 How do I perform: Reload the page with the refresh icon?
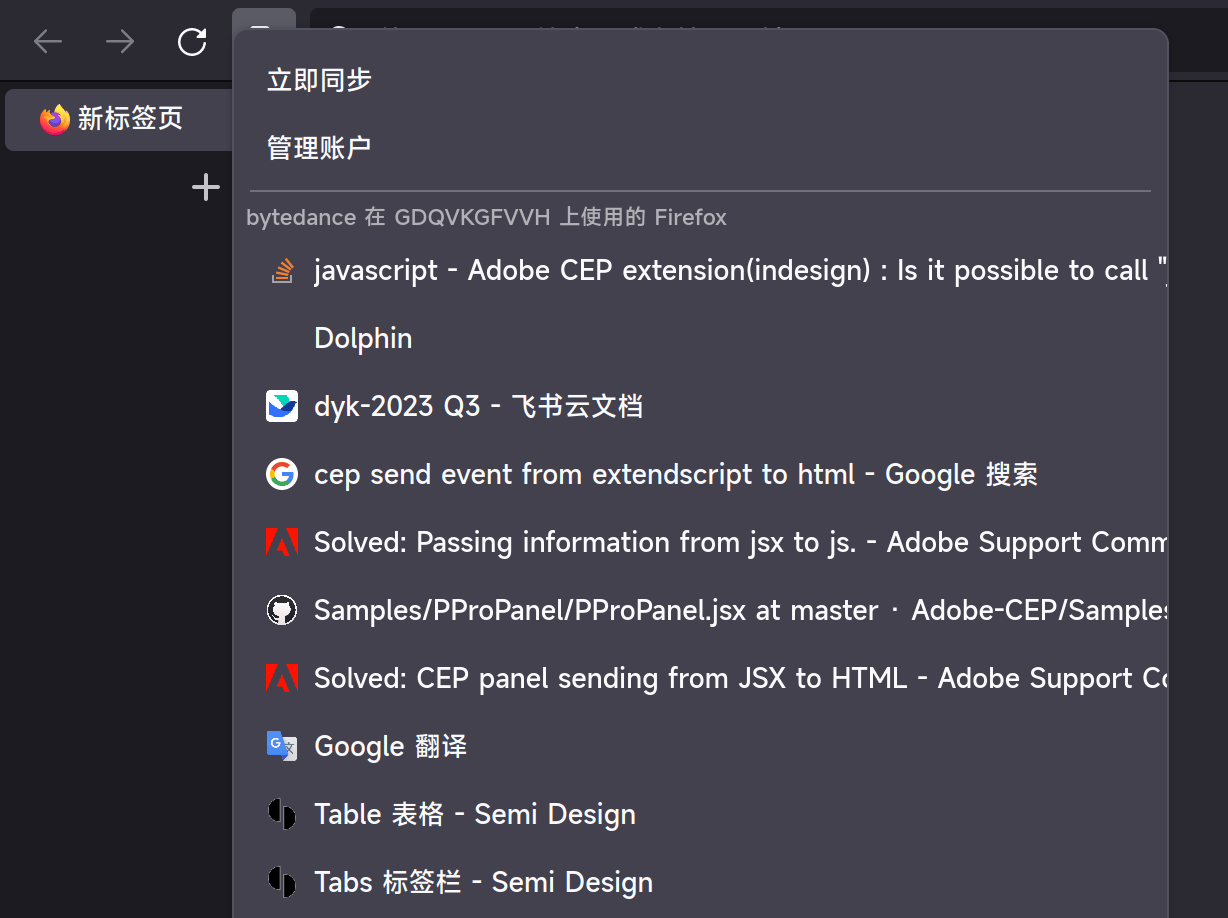click(x=192, y=41)
